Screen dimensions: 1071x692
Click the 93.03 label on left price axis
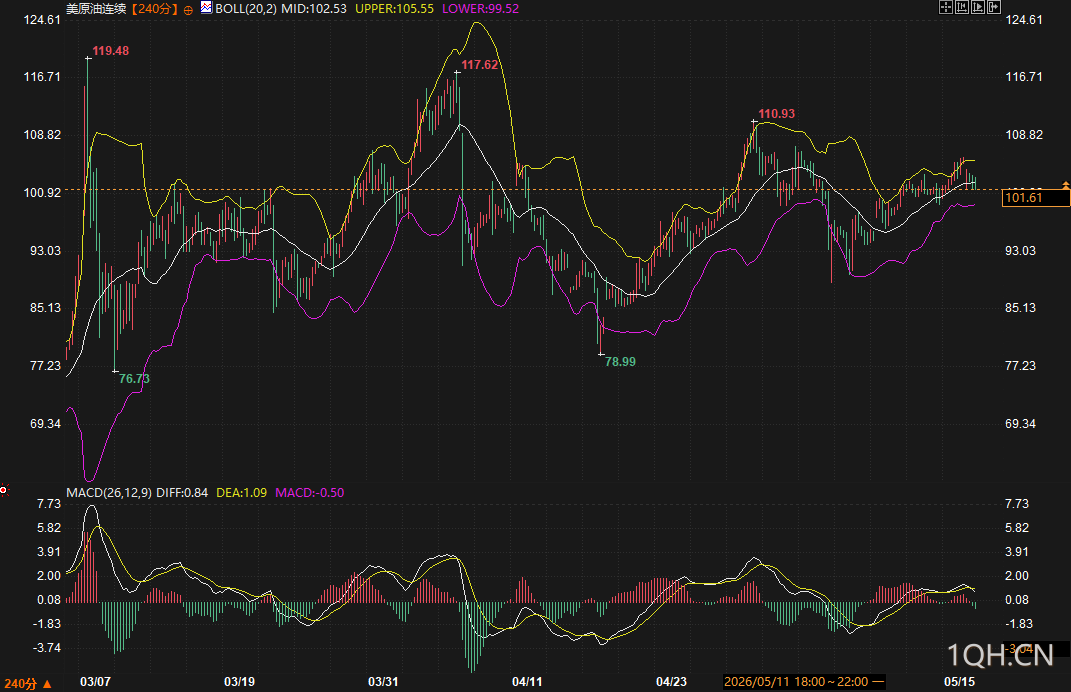coord(45,251)
